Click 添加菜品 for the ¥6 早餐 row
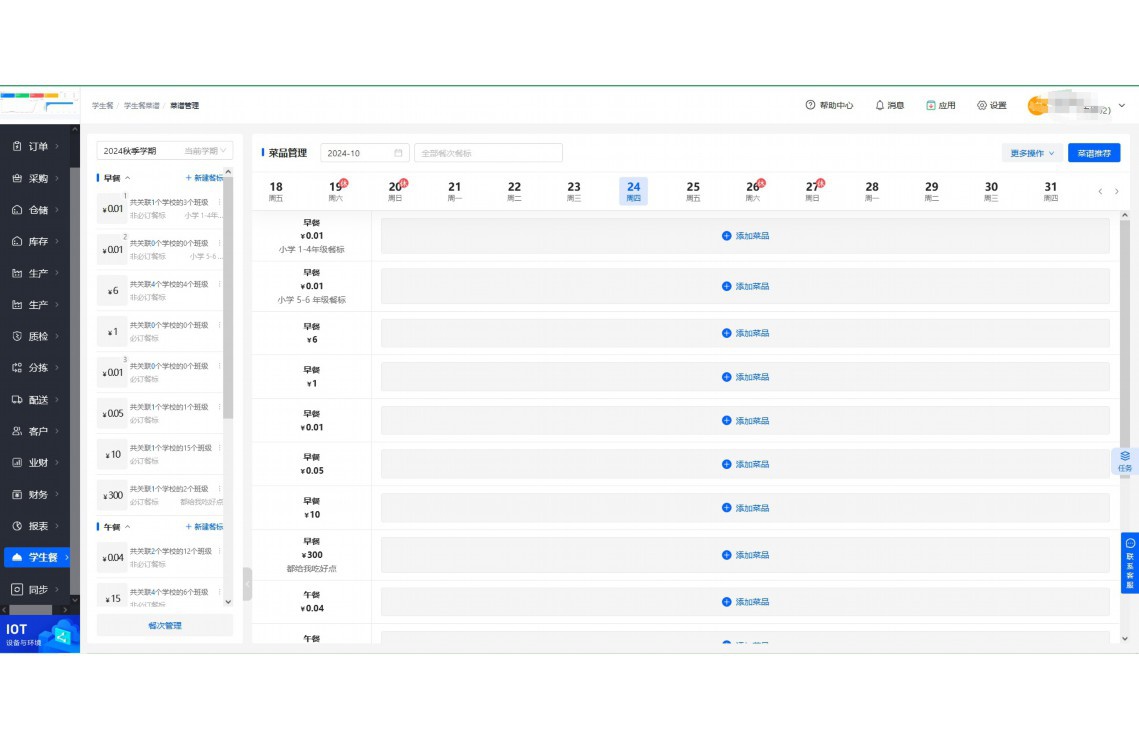Screen dimensions: 1139x739 click(x=745, y=333)
